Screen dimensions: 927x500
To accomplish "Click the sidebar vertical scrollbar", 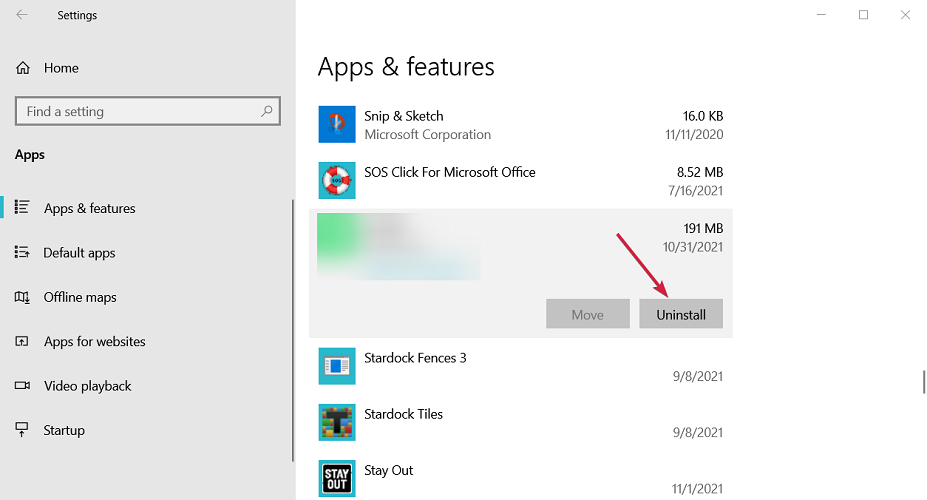I will tap(293, 331).
